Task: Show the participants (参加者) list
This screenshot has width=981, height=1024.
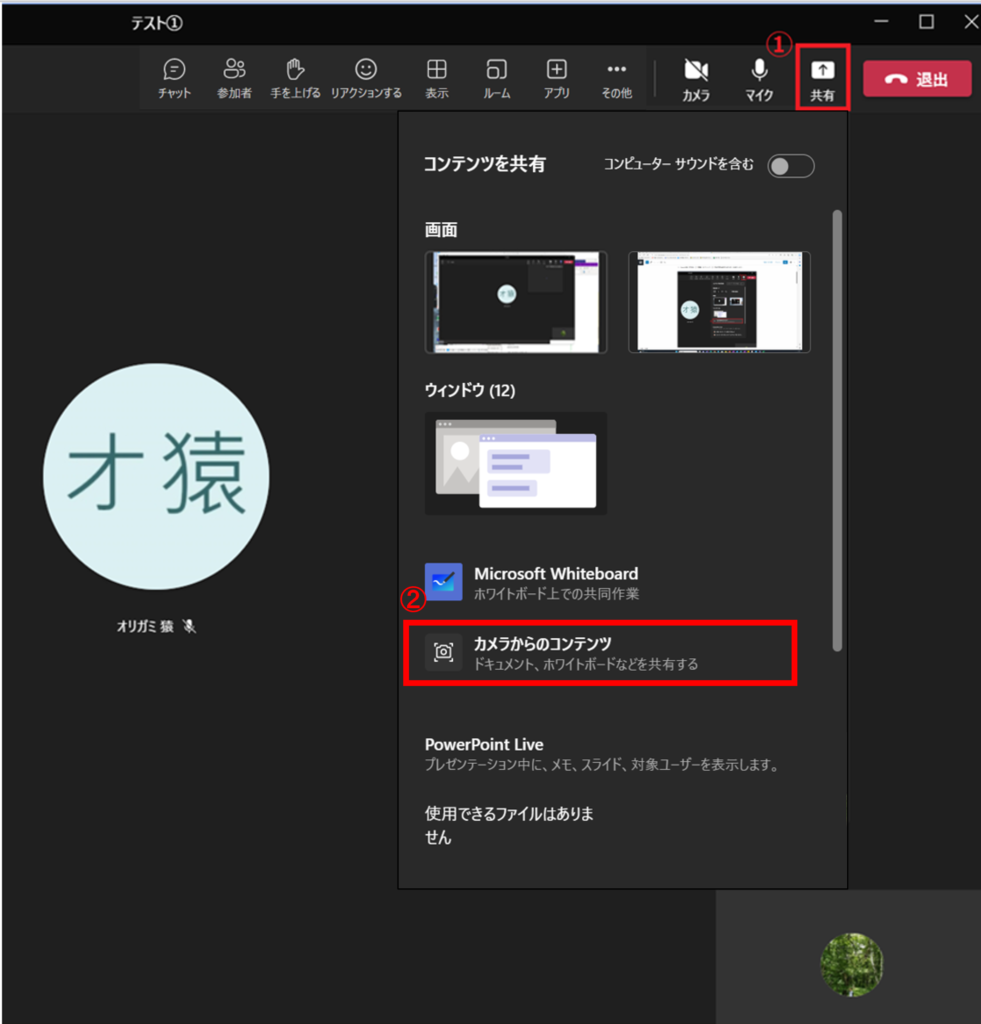Action: 234,79
